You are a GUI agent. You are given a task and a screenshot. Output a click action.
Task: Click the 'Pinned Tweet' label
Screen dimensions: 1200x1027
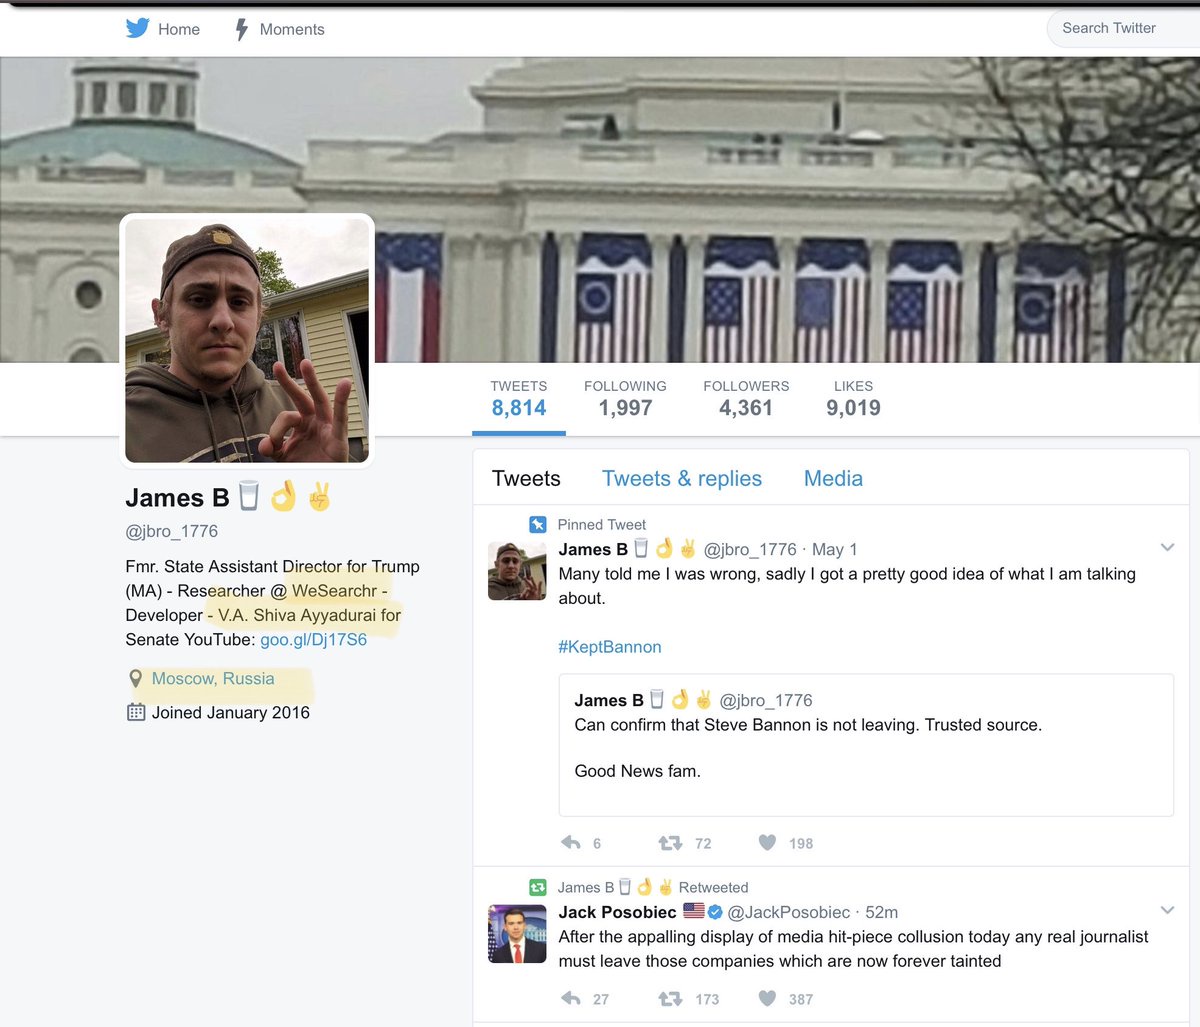[602, 524]
